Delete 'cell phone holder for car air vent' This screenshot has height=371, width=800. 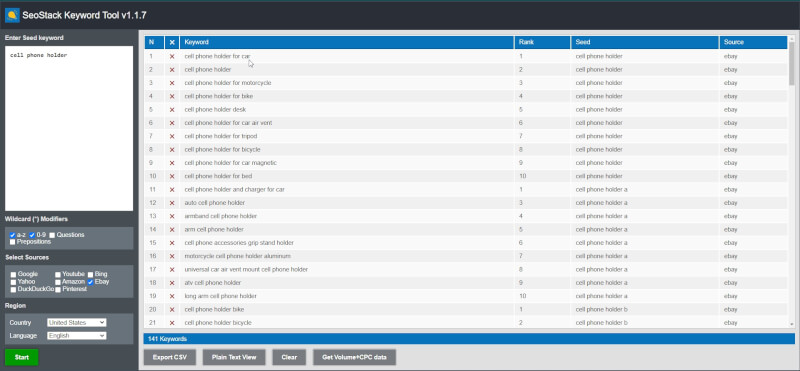[172, 123]
